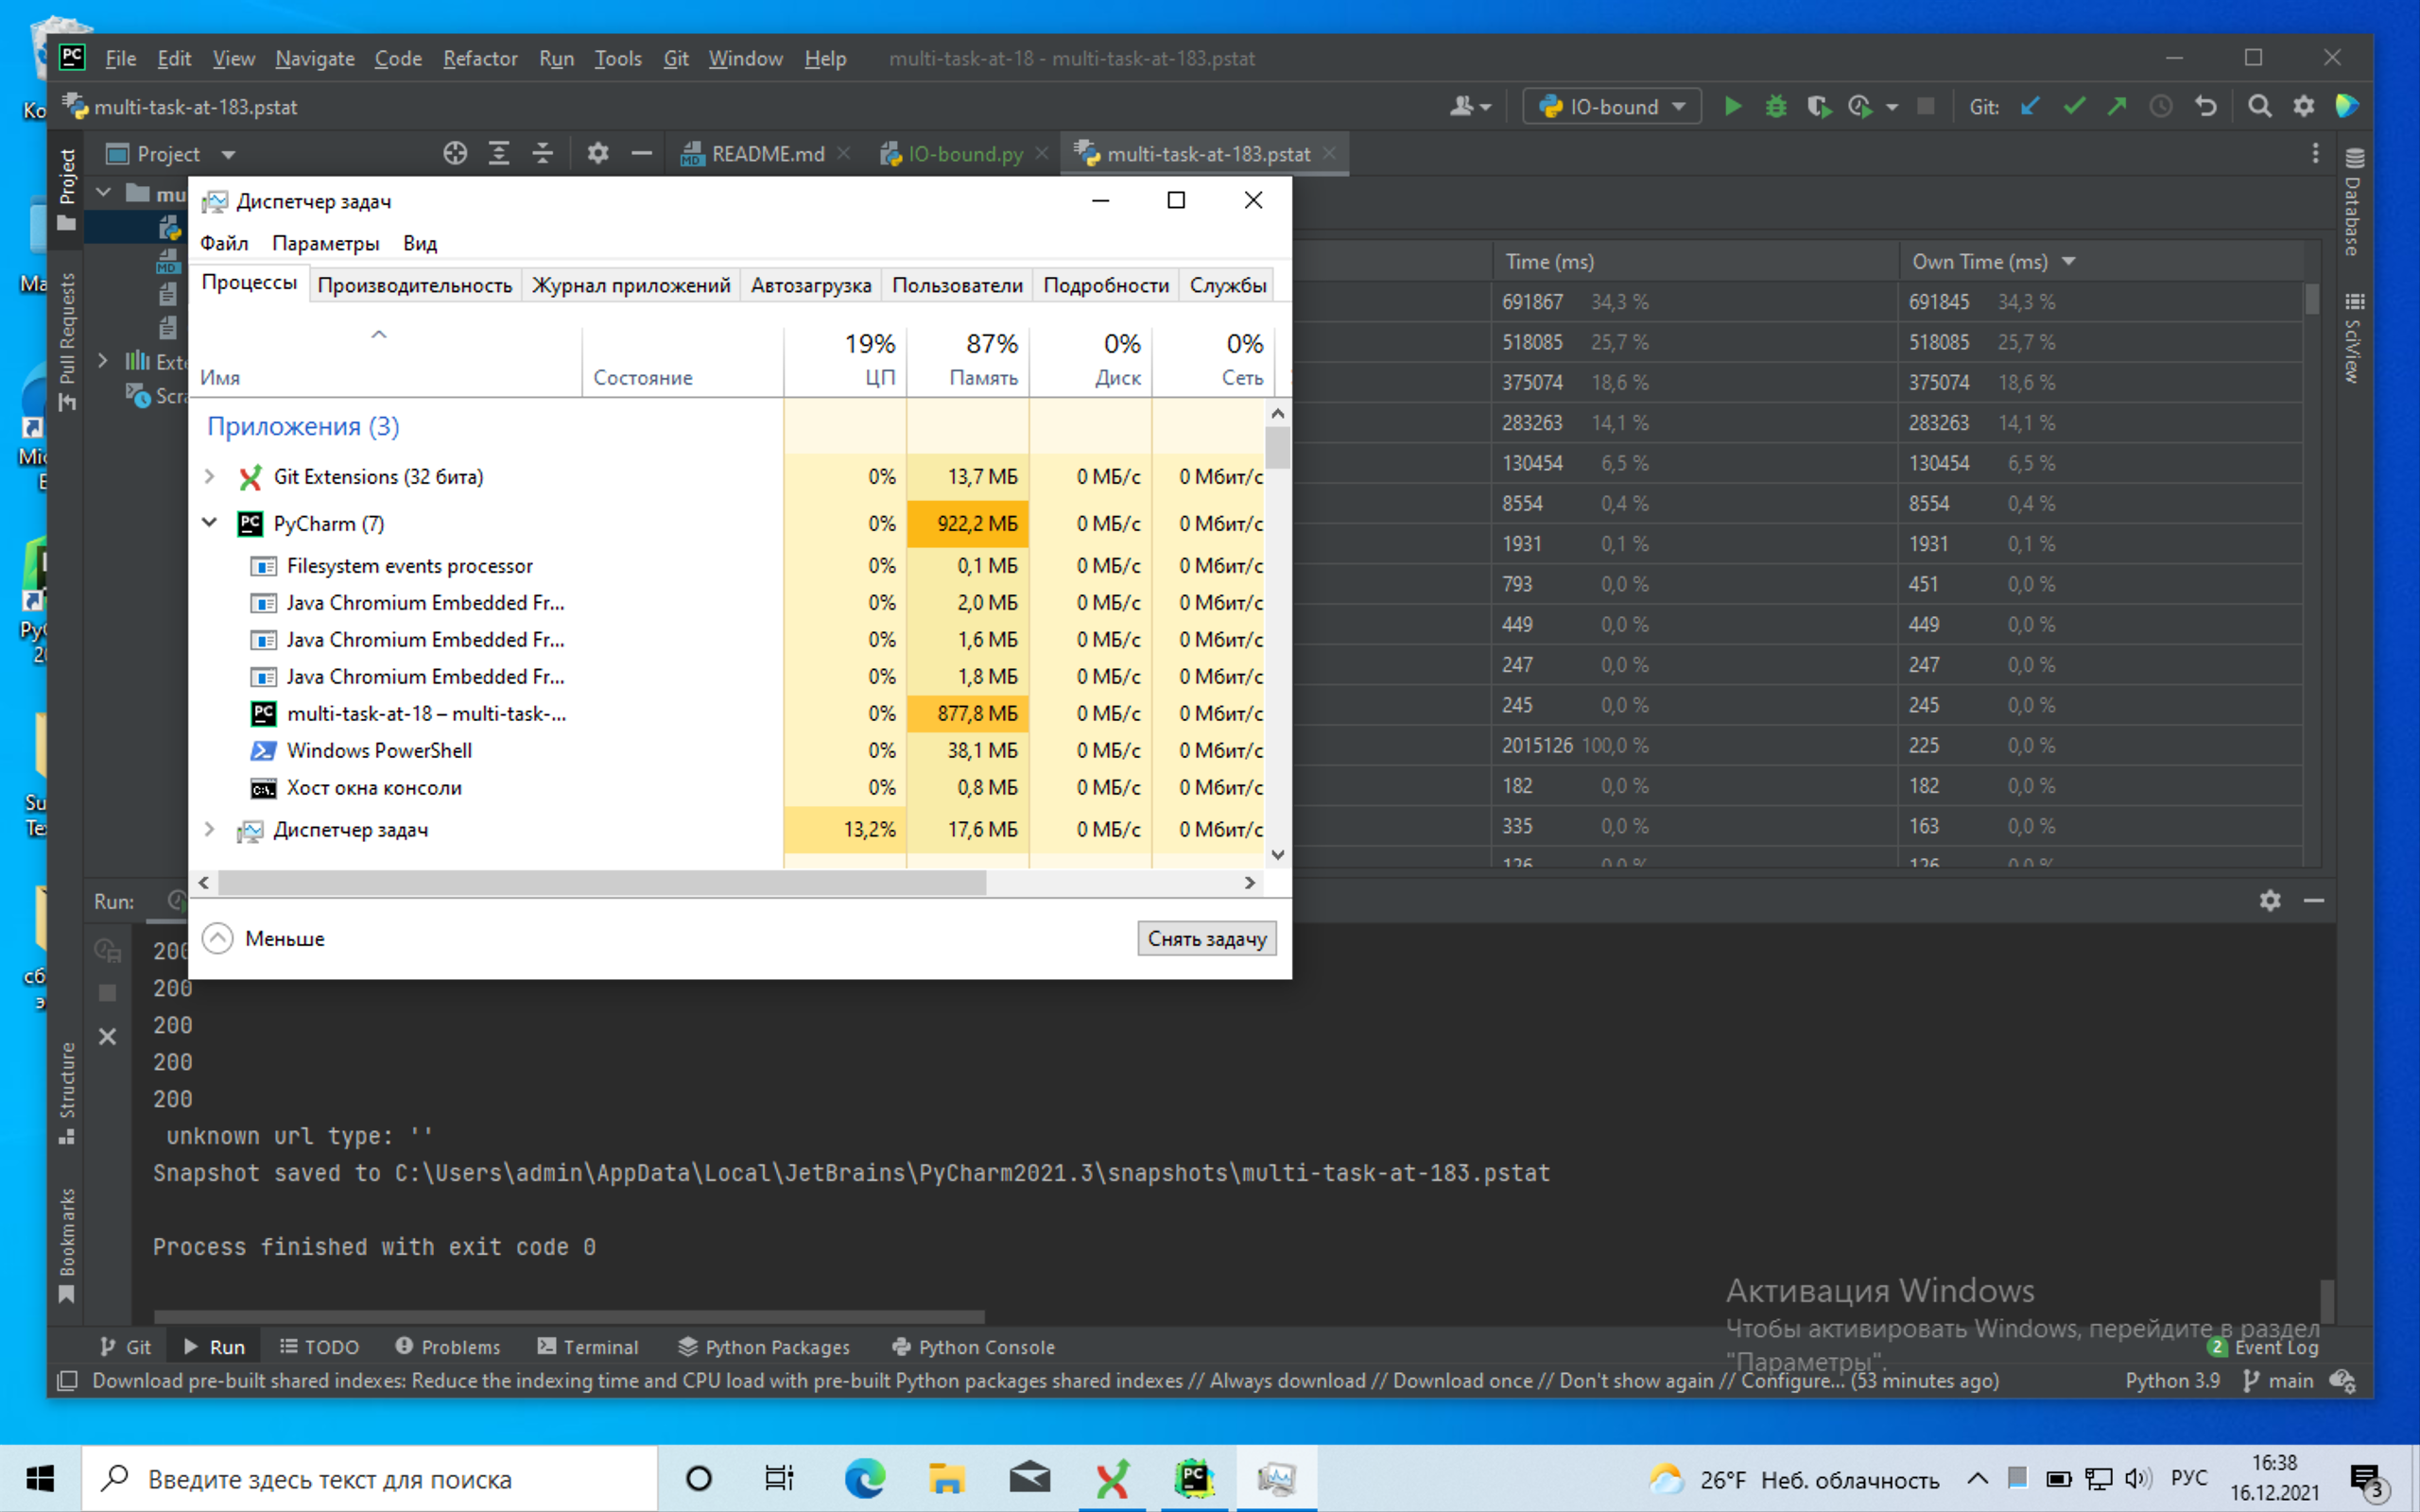
Task: Open Search Everywhere magnifier icon
Action: (2259, 106)
